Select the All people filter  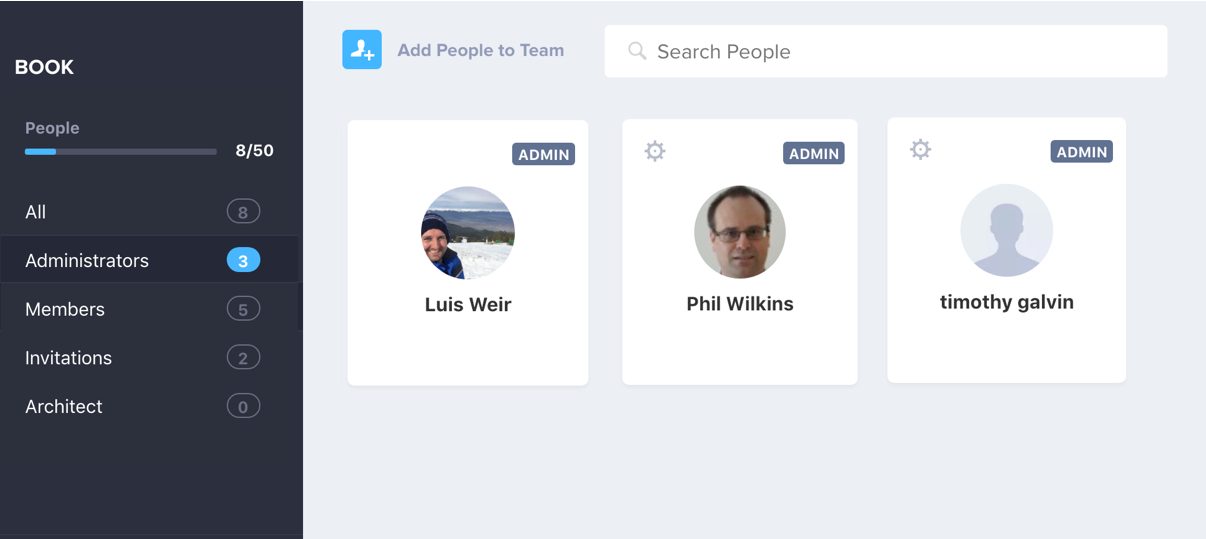[150, 212]
